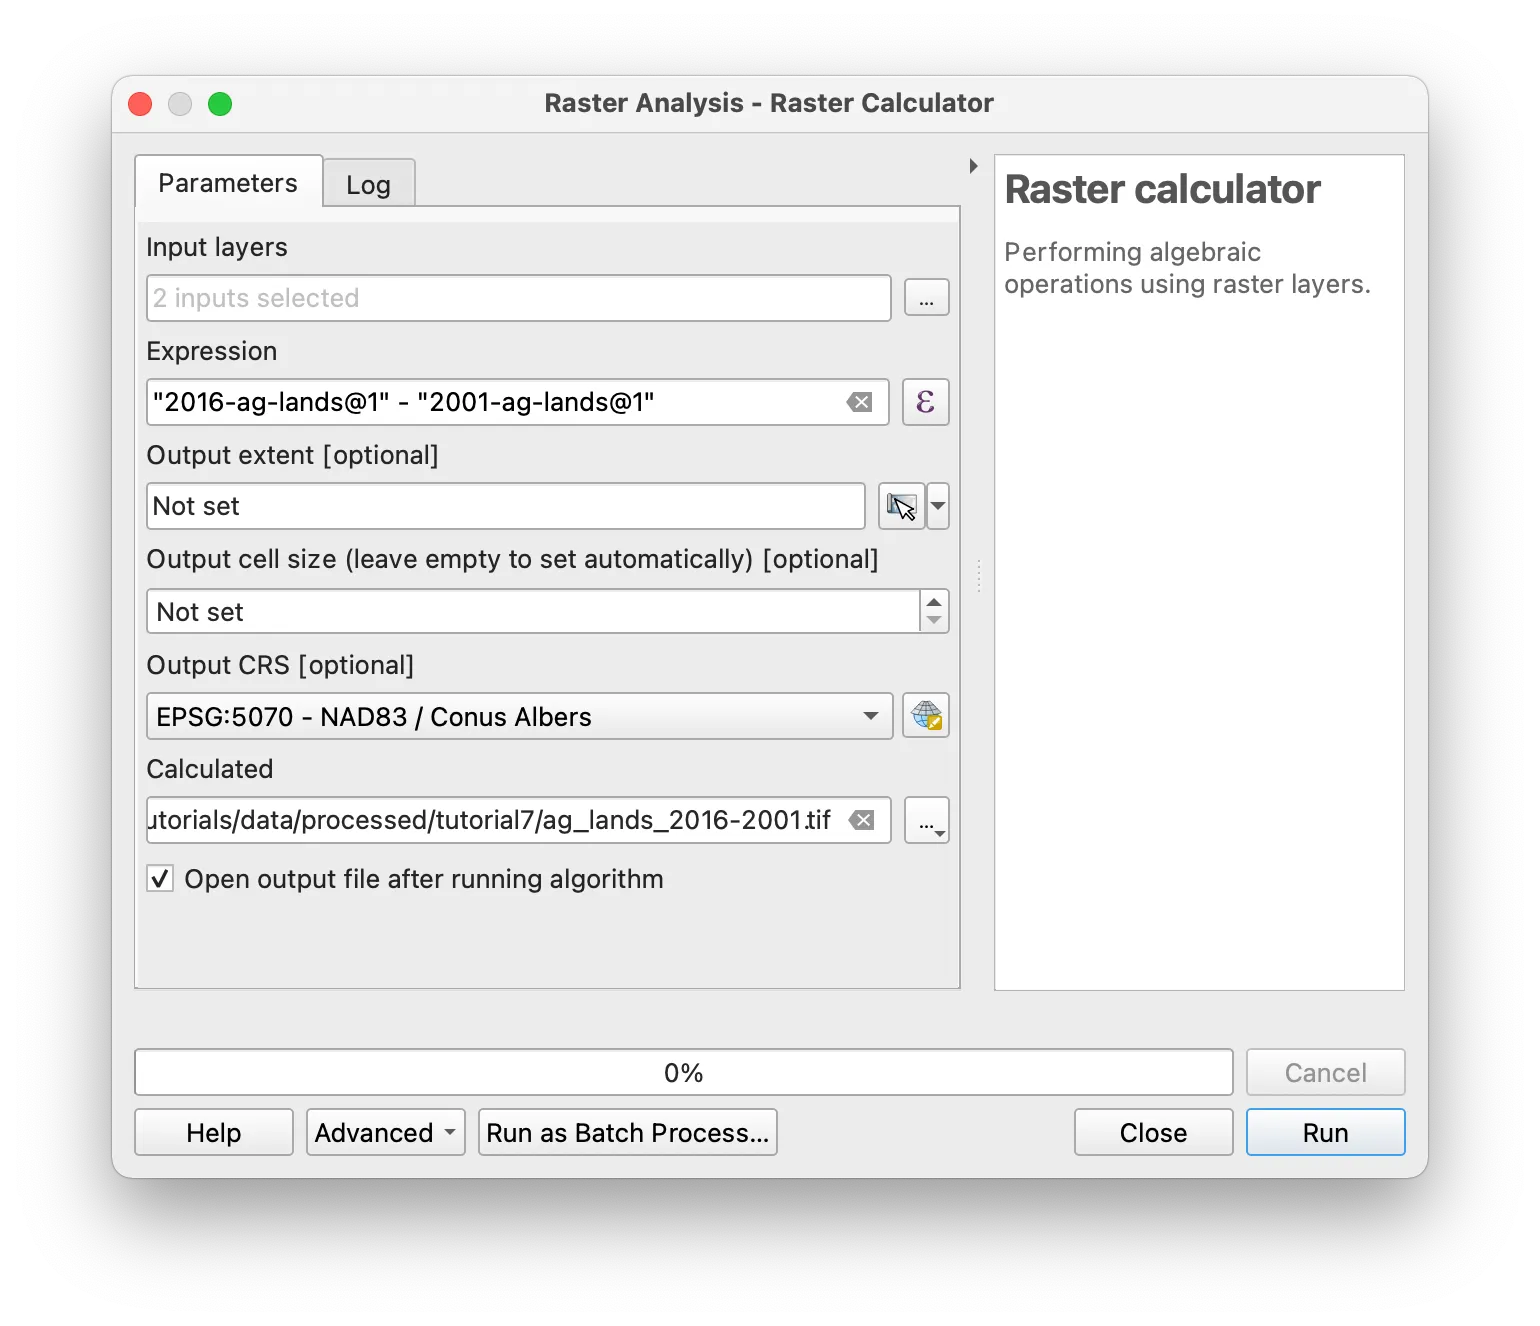Clear the Calculated output file path
The width and height of the screenshot is (1540, 1326).
[x=862, y=820]
